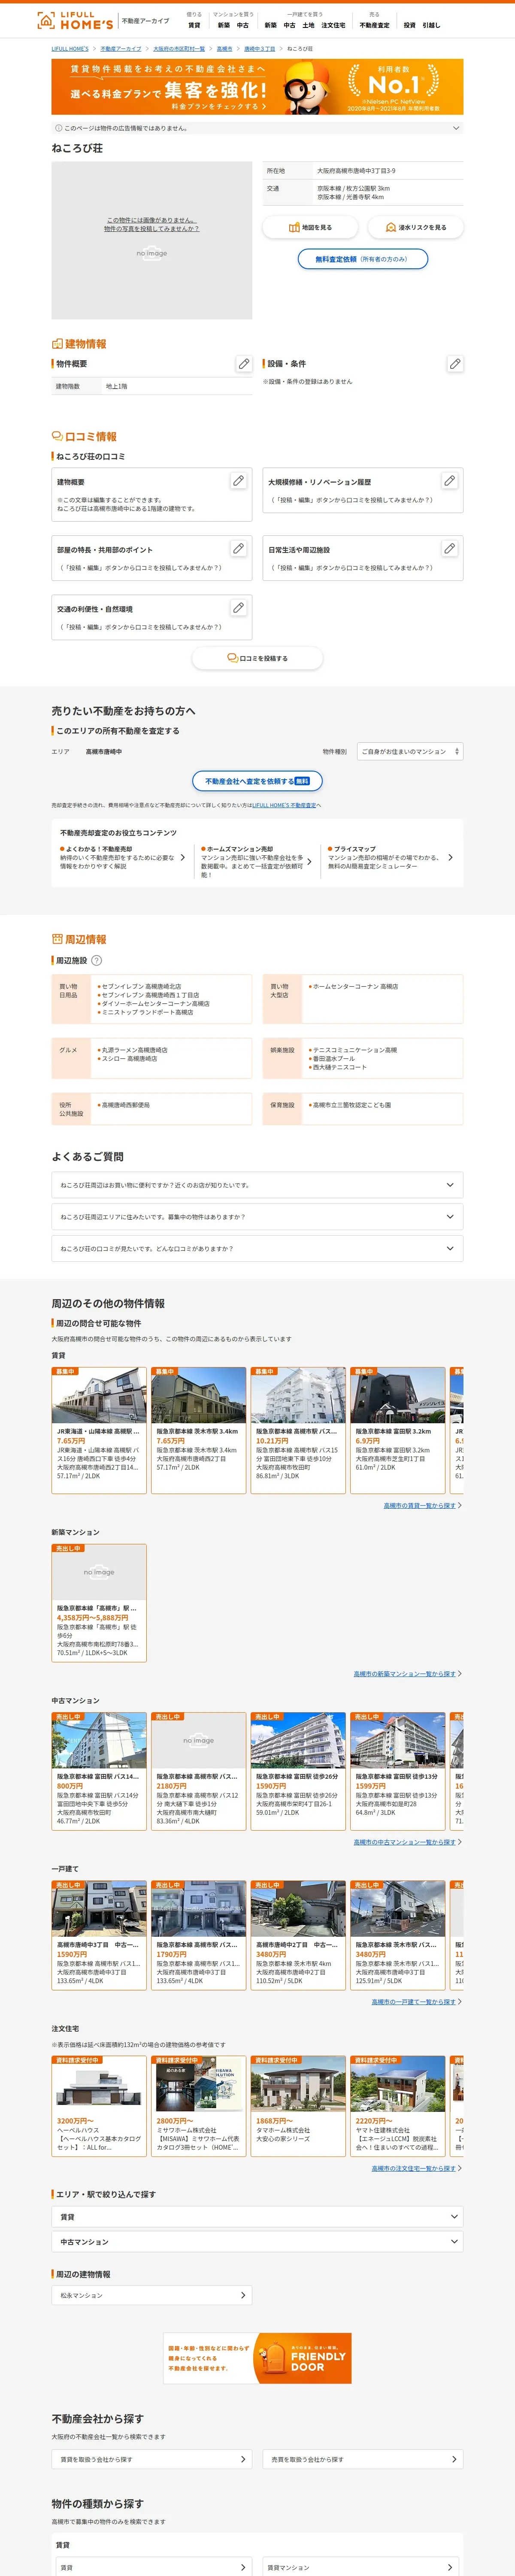Click the orange 集客を強化 banner ad
This screenshot has height=2576, width=515.
coord(257,87)
